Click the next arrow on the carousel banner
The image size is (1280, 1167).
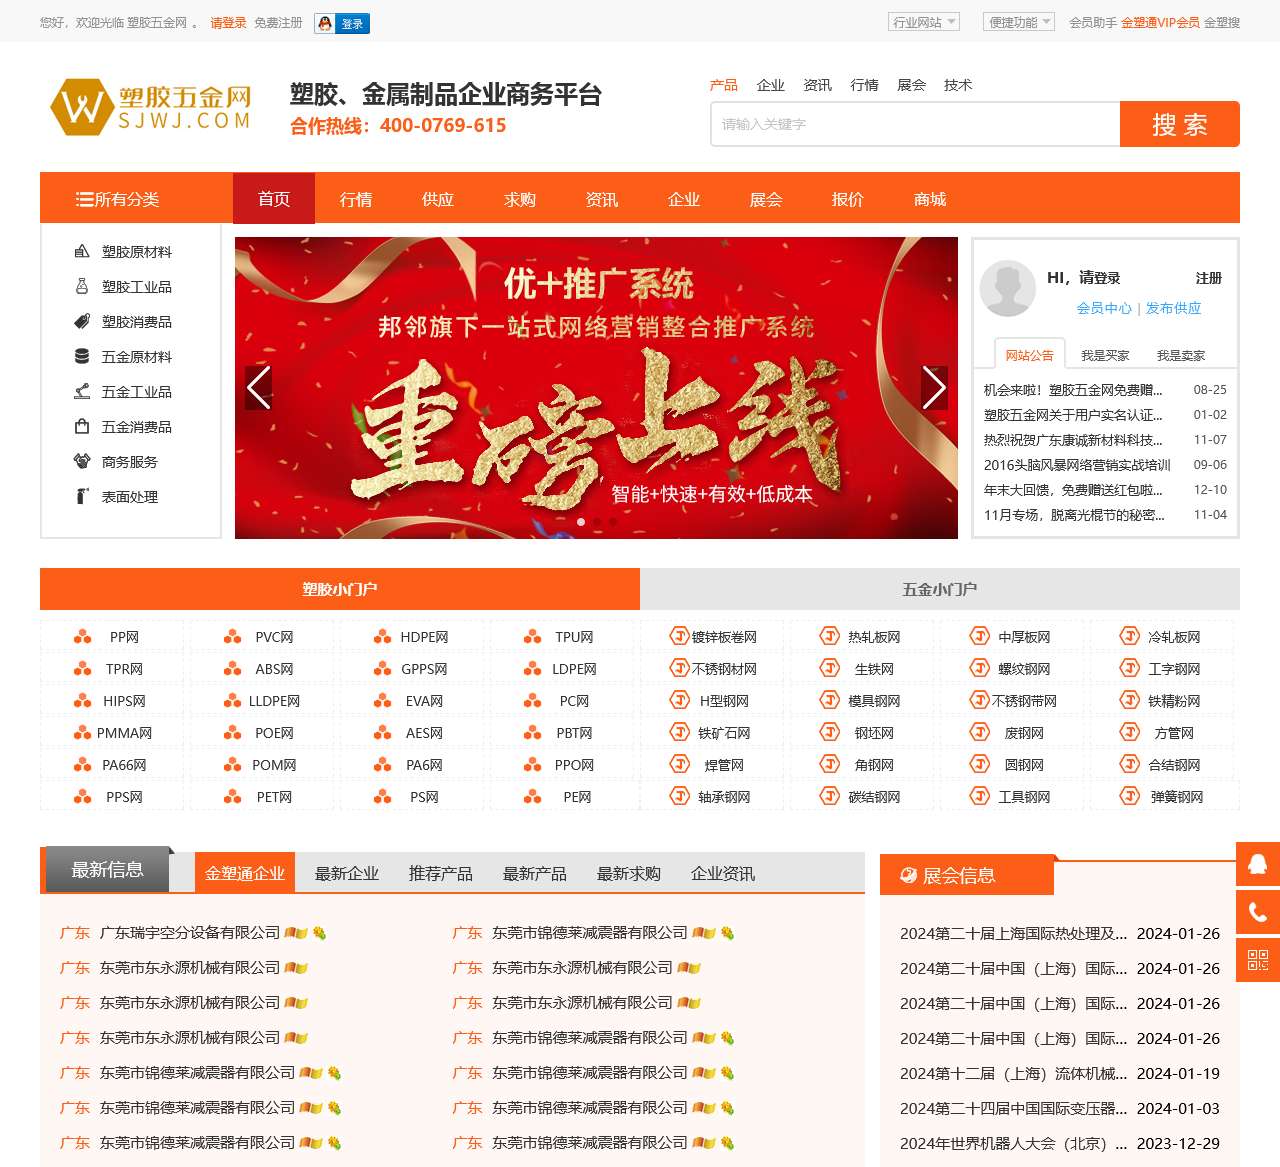[x=935, y=387]
